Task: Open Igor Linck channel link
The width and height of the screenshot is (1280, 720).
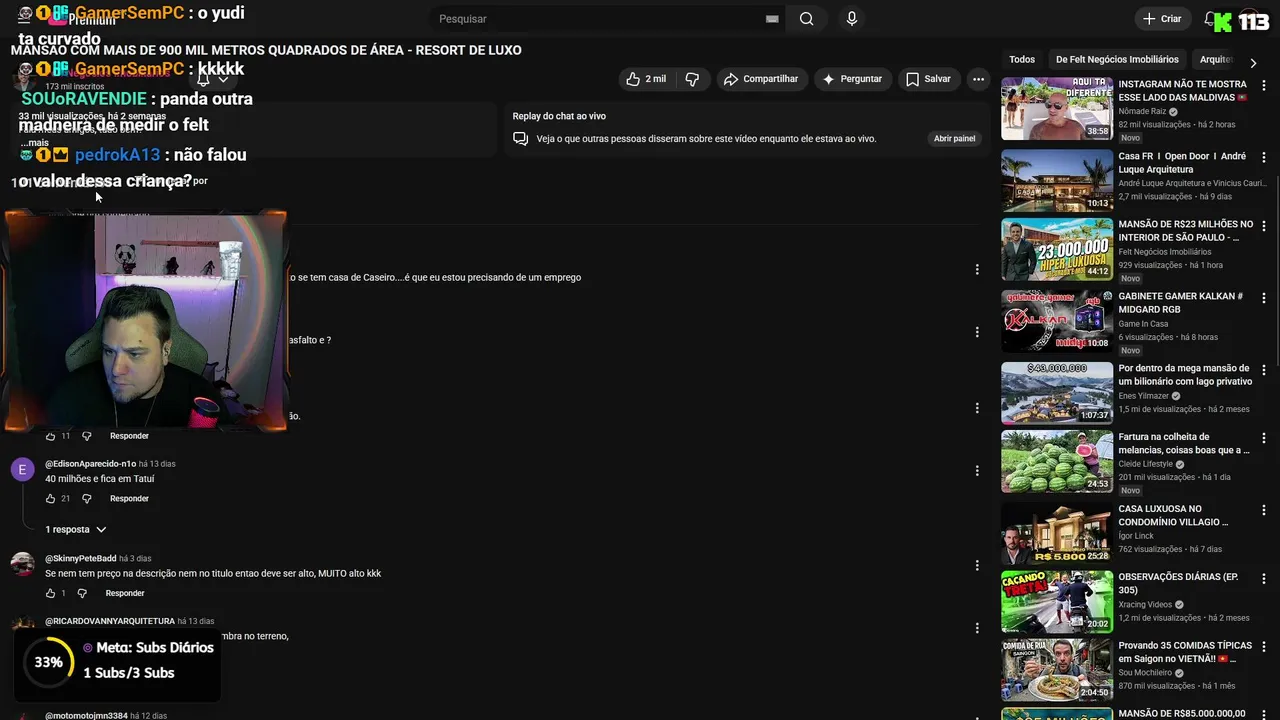Action: click(1136, 536)
